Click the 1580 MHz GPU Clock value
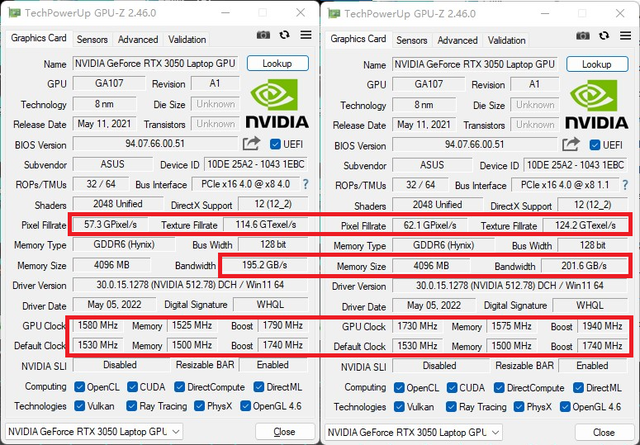The width and height of the screenshot is (640, 445). [98, 325]
